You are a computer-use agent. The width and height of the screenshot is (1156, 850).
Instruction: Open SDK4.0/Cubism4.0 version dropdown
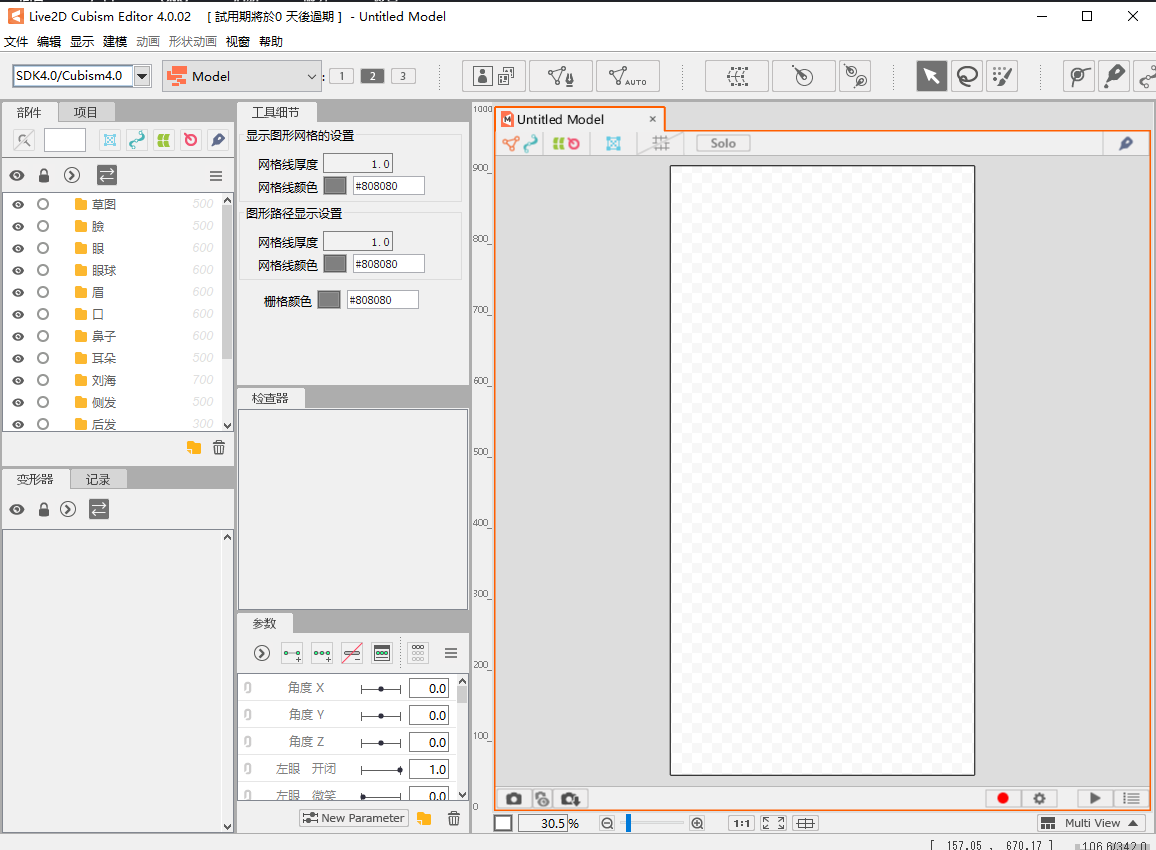[142, 76]
